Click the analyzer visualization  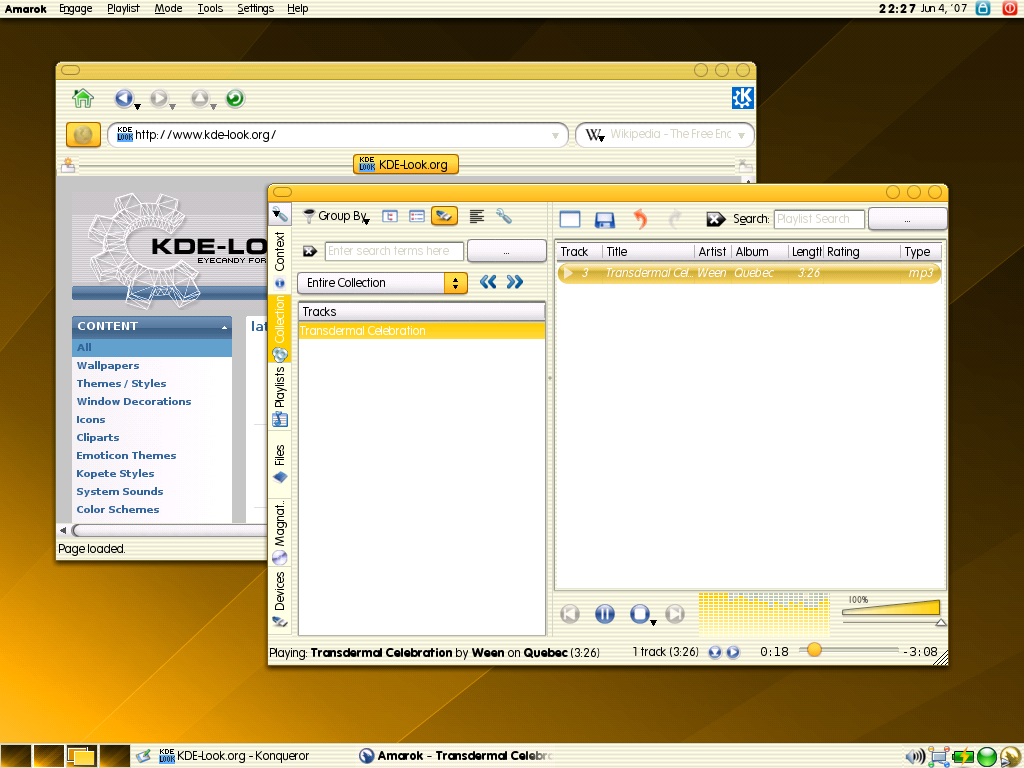pos(763,615)
